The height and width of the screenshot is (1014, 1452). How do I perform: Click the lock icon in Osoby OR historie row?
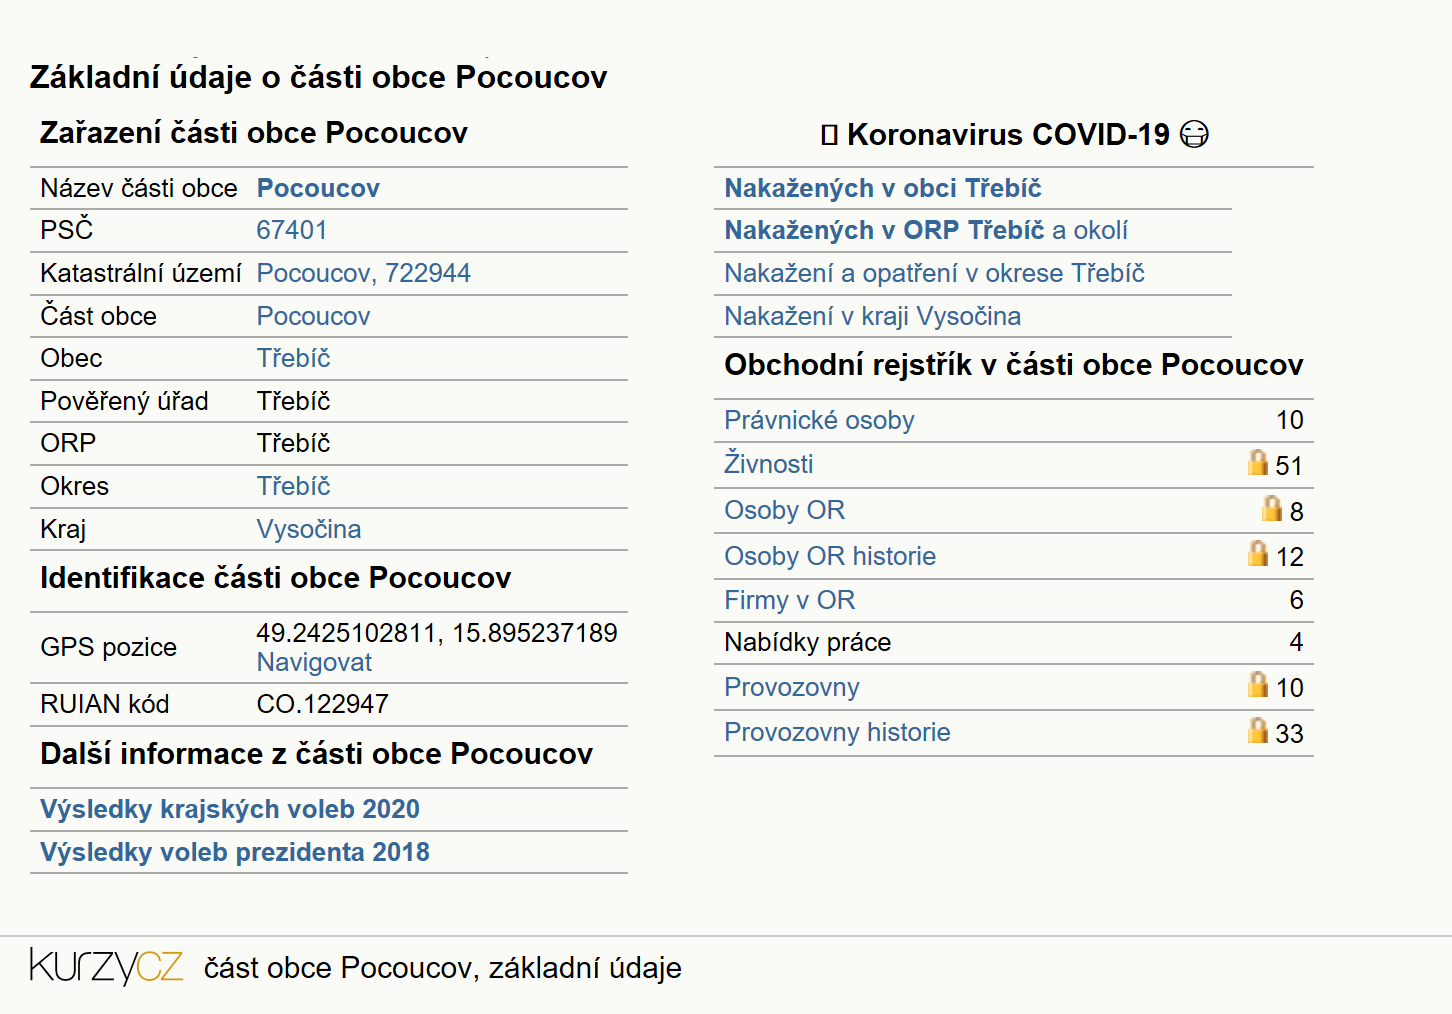[x=1258, y=553]
